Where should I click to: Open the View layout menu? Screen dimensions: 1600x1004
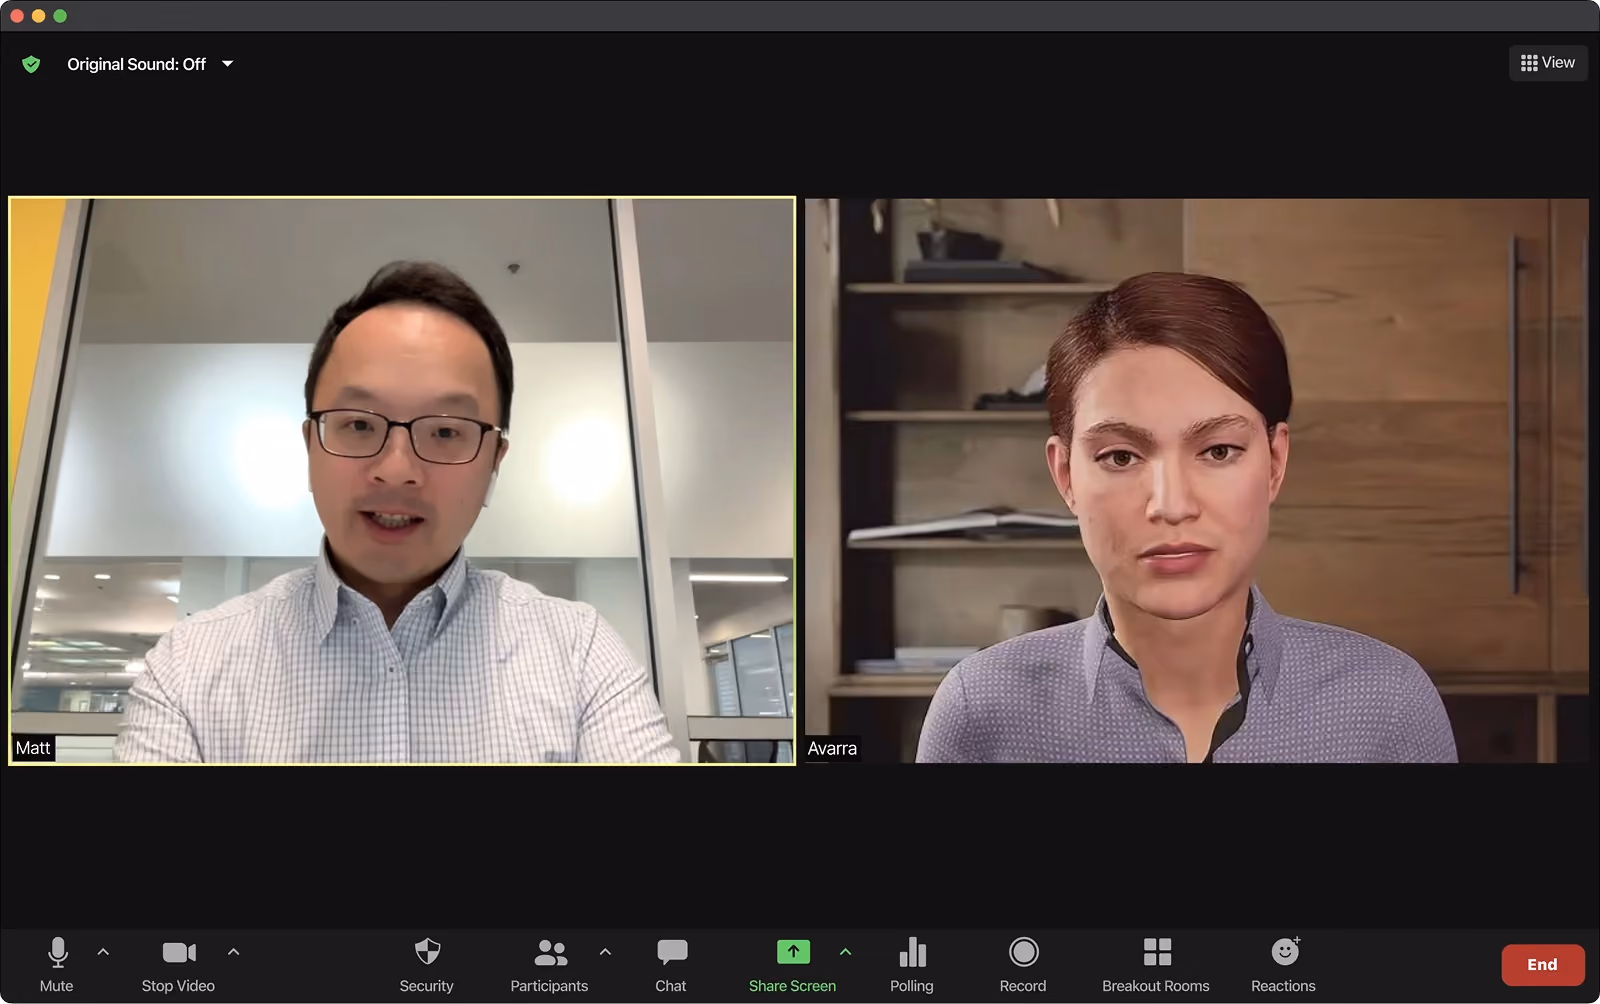point(1548,63)
